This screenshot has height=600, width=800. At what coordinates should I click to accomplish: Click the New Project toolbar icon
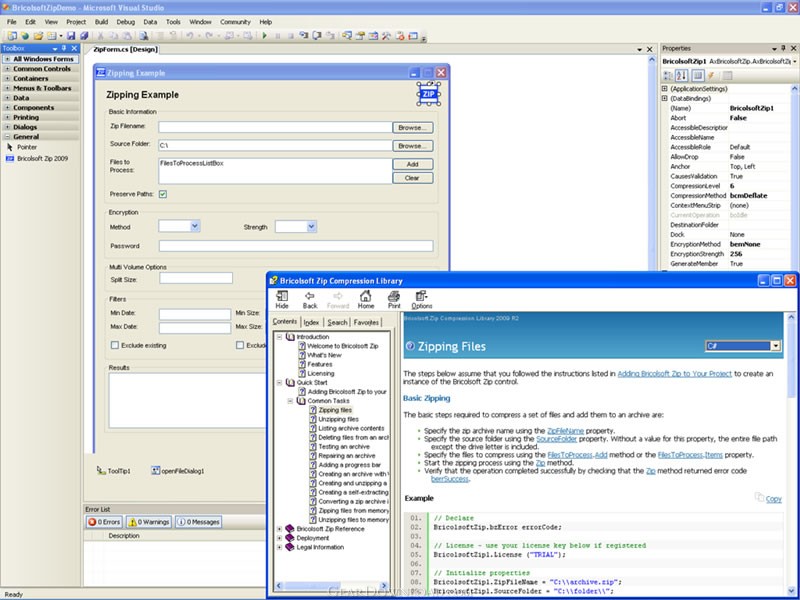tap(12, 36)
